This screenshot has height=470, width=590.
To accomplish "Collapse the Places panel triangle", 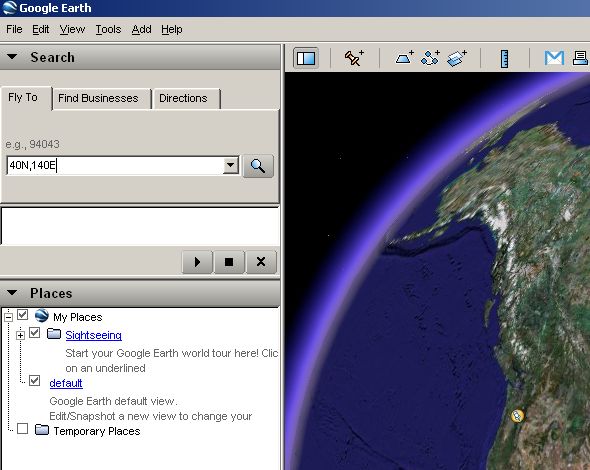I will [x=12, y=292].
